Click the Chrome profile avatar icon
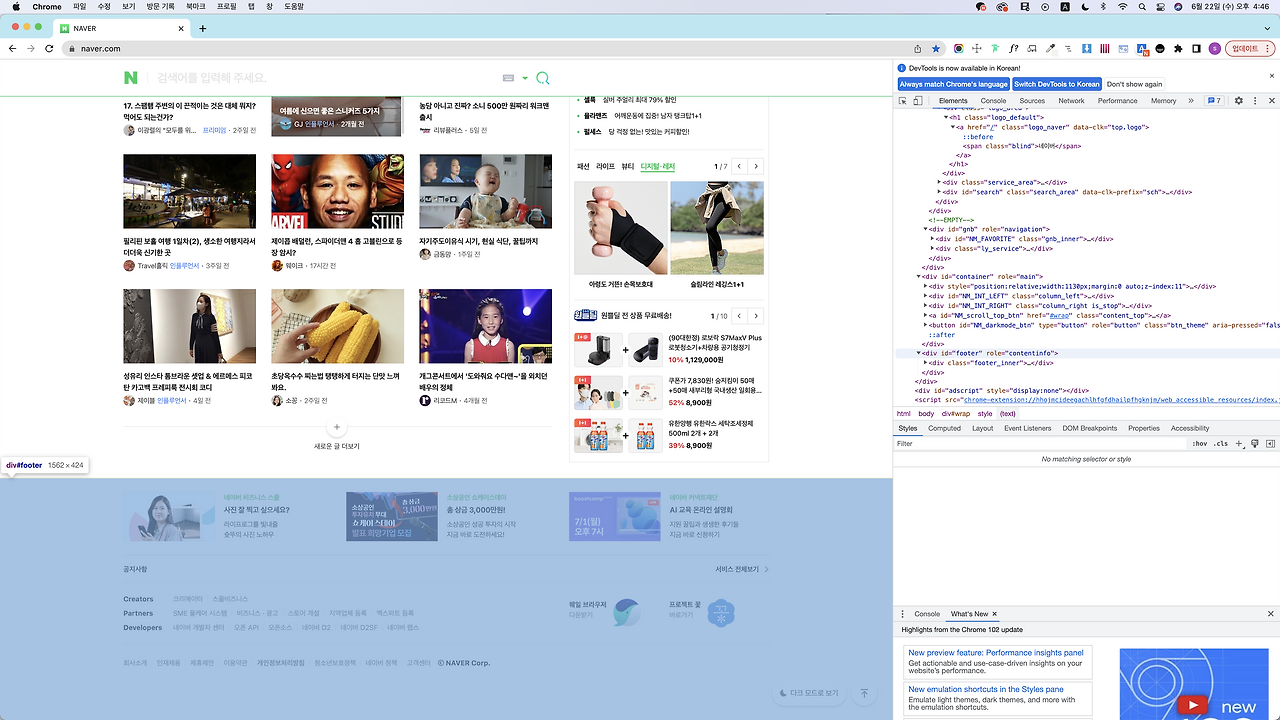 click(1216, 48)
